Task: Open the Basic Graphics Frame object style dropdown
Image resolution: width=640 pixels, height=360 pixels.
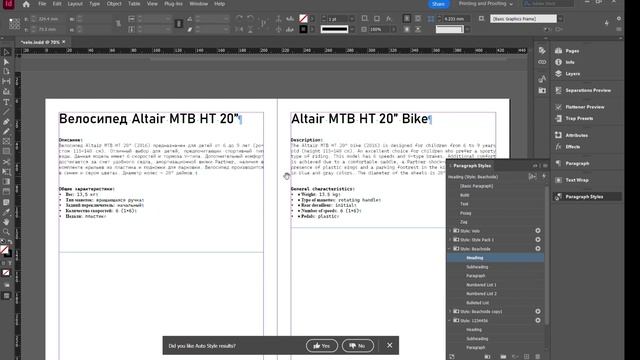Action: click(x=560, y=19)
